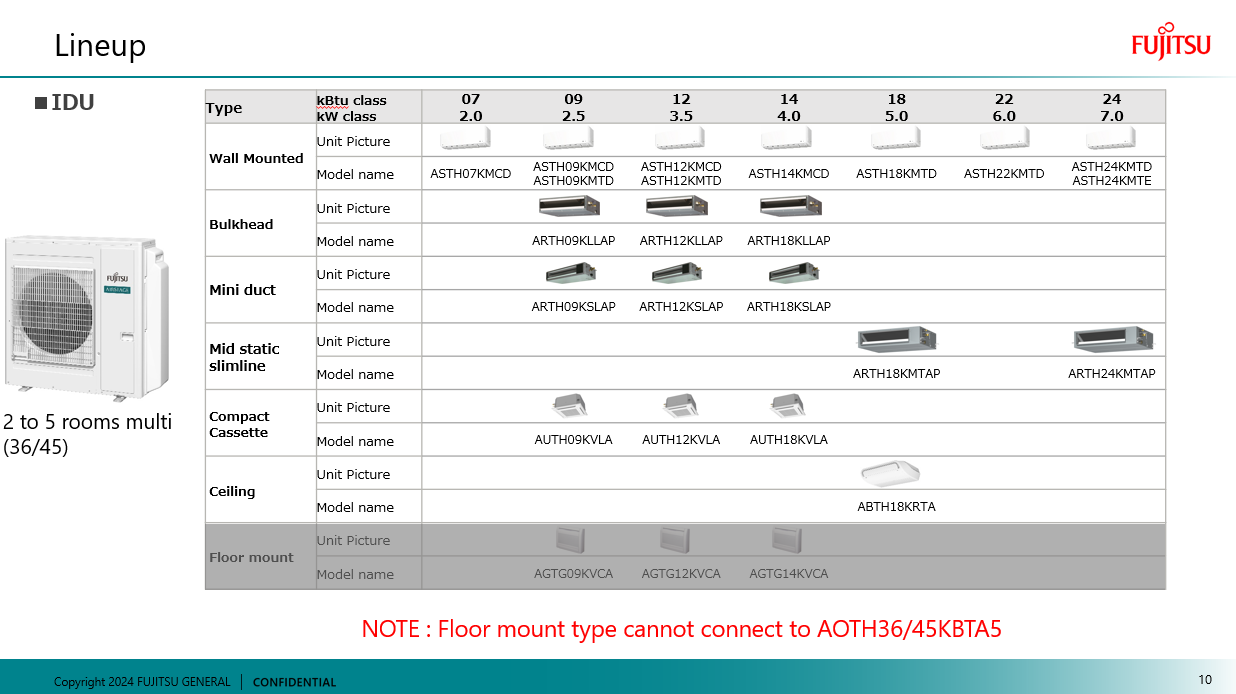Image resolution: width=1236 pixels, height=694 pixels.
Task: Select cassette picture above AUTH09KVLA
Action: [570, 405]
